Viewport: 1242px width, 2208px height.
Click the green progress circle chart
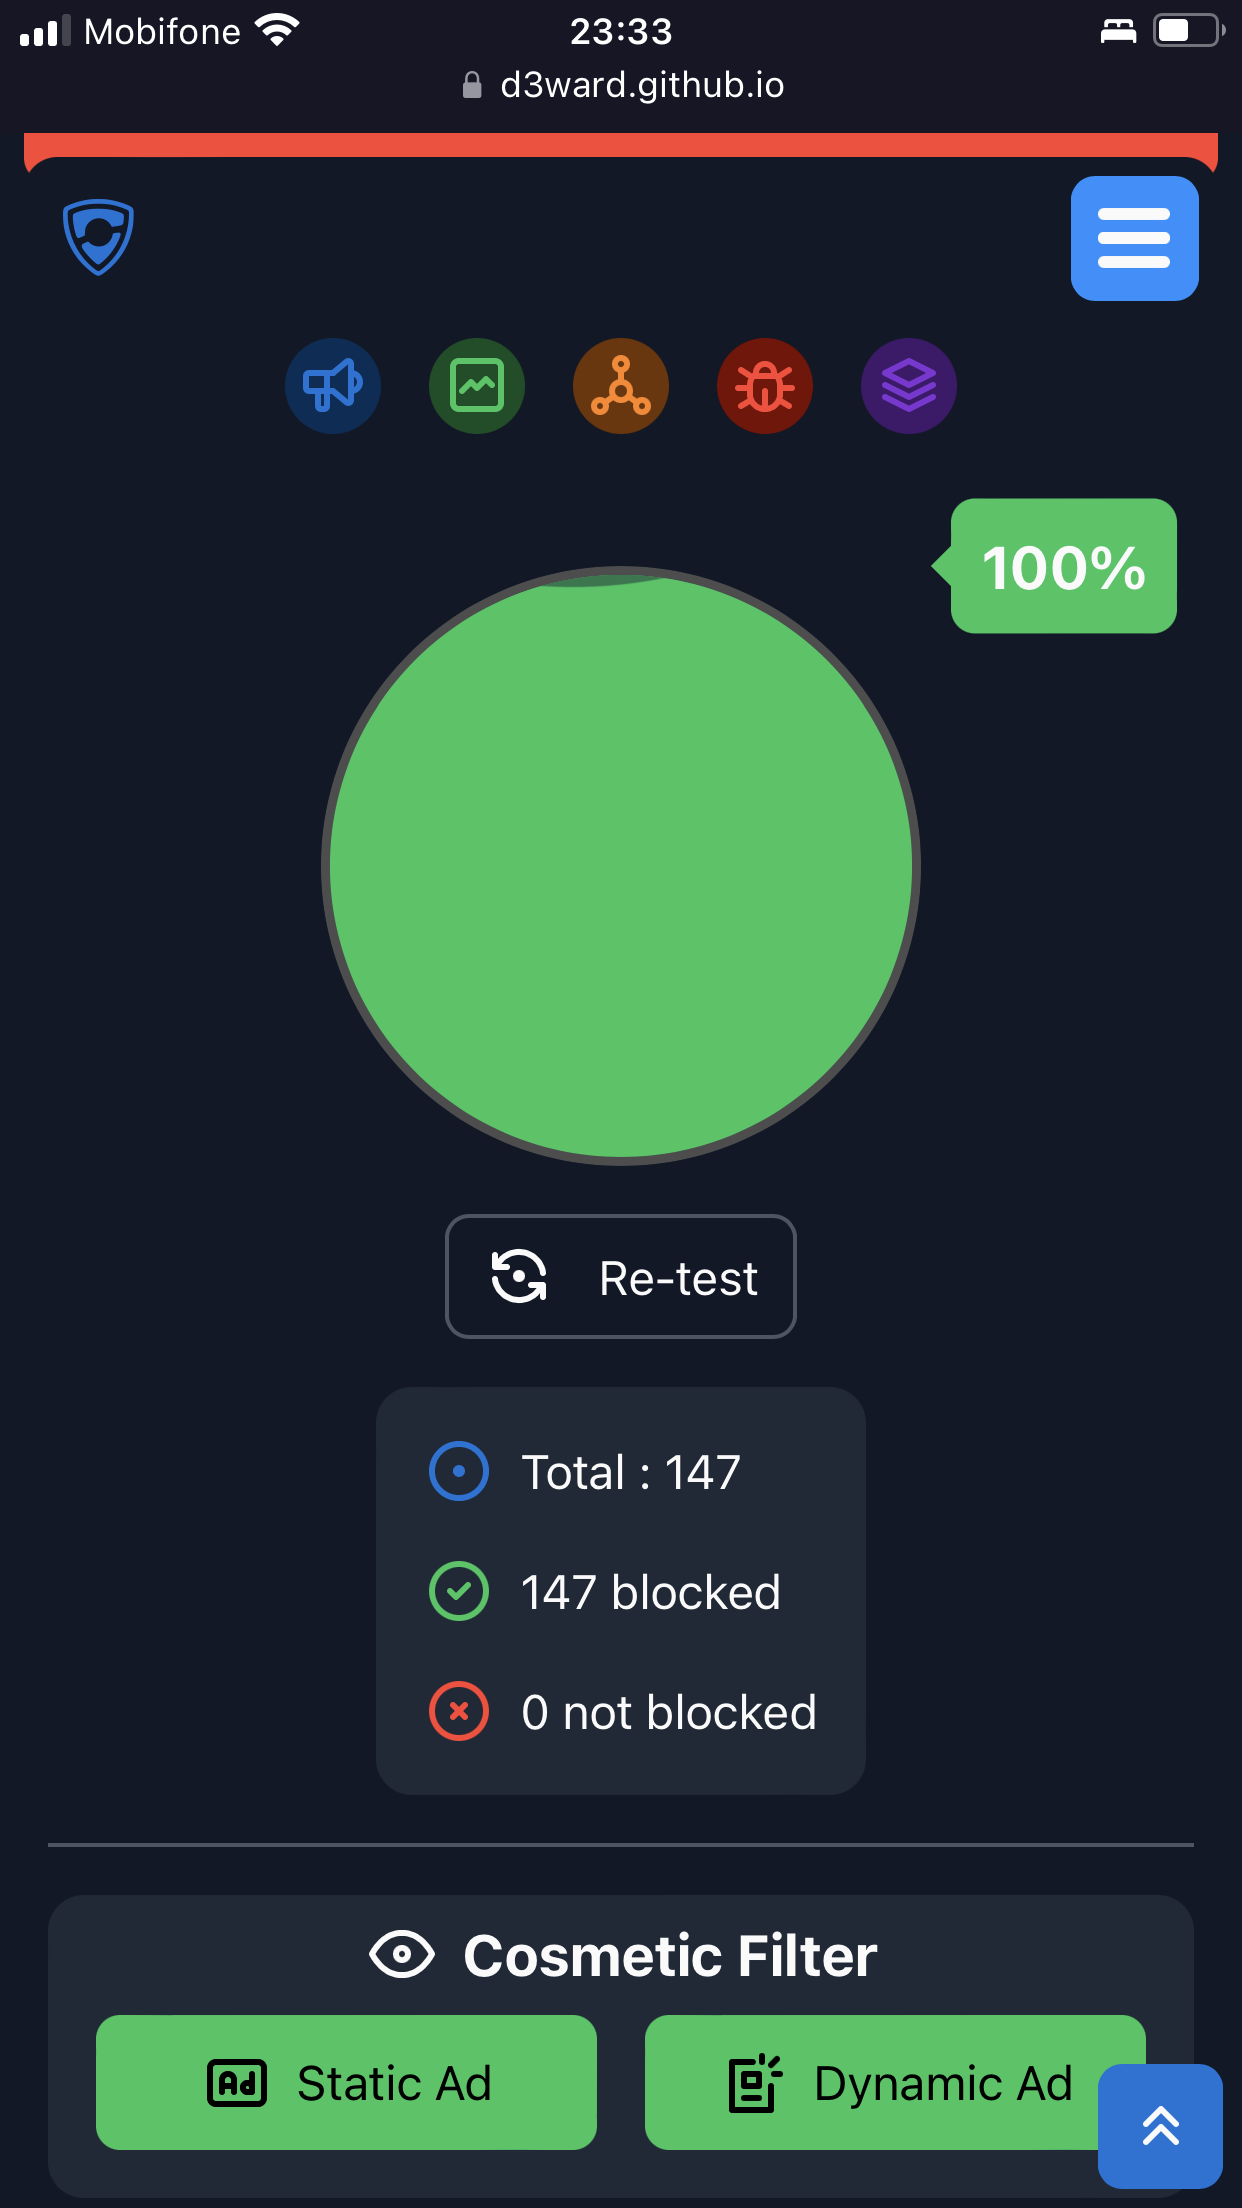(x=620, y=870)
